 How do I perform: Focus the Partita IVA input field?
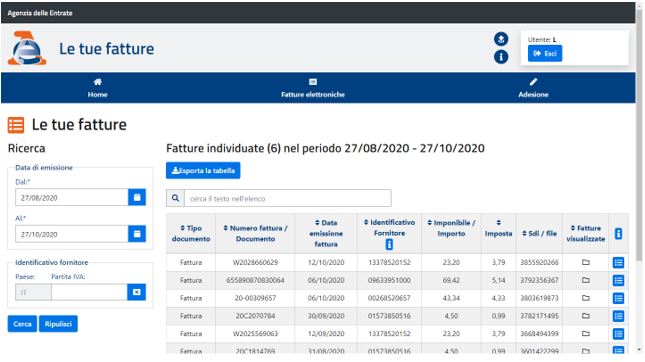89,292
